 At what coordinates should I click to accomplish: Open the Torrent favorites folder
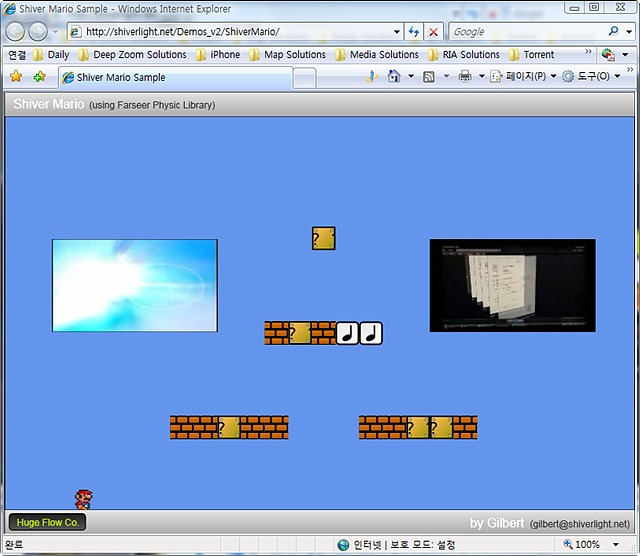(532, 55)
